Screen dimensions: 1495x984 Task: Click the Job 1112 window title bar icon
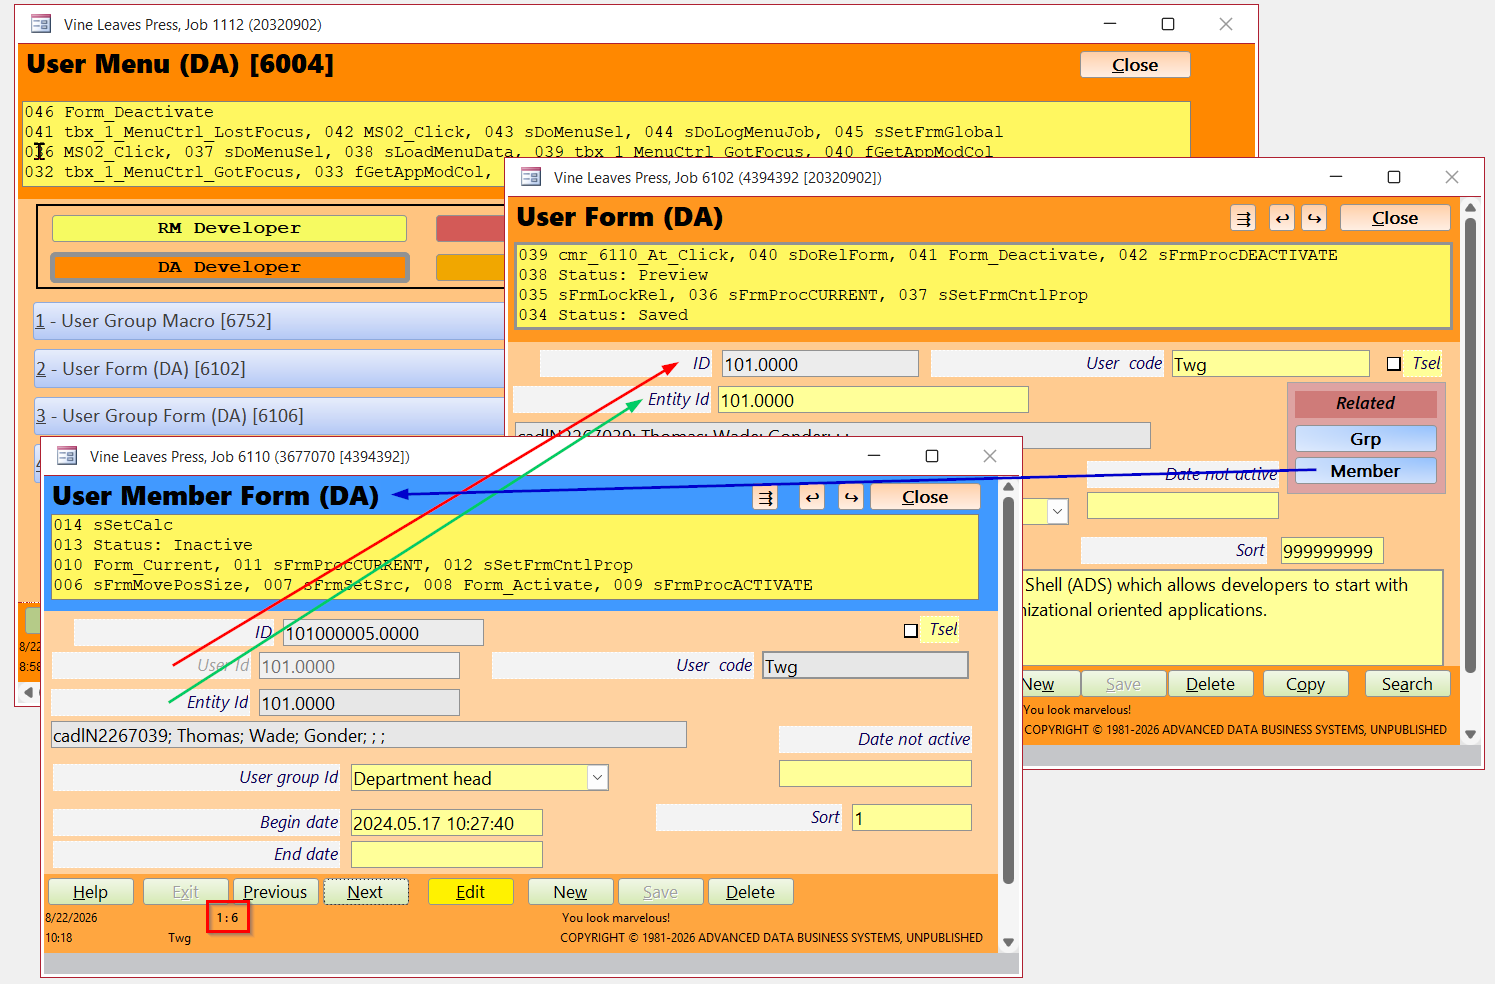[41, 24]
